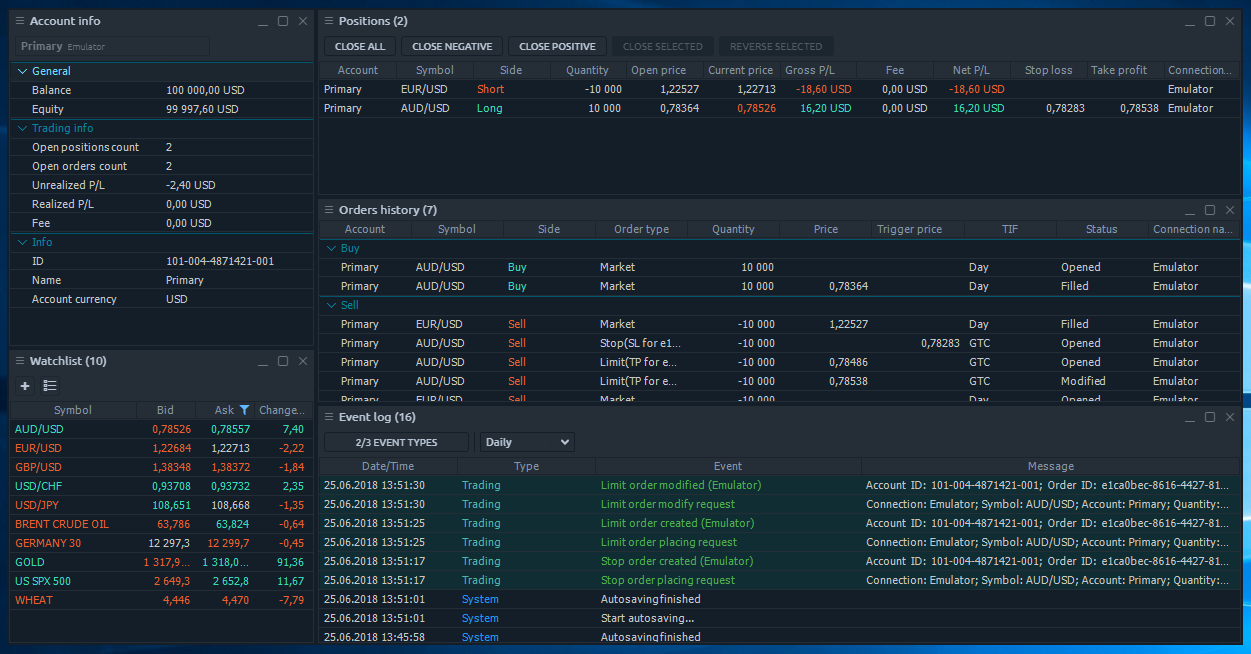Image resolution: width=1251 pixels, height=654 pixels.
Task: Open the Event log panel menu icon
Action: (x=329, y=417)
